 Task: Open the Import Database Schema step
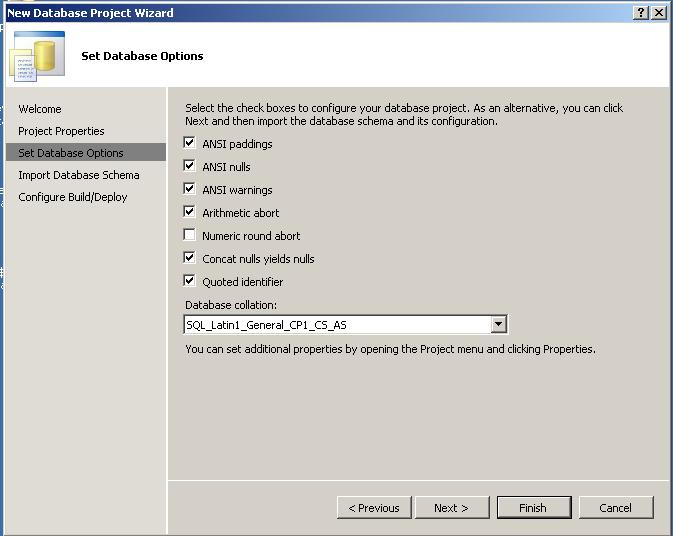tap(79, 175)
